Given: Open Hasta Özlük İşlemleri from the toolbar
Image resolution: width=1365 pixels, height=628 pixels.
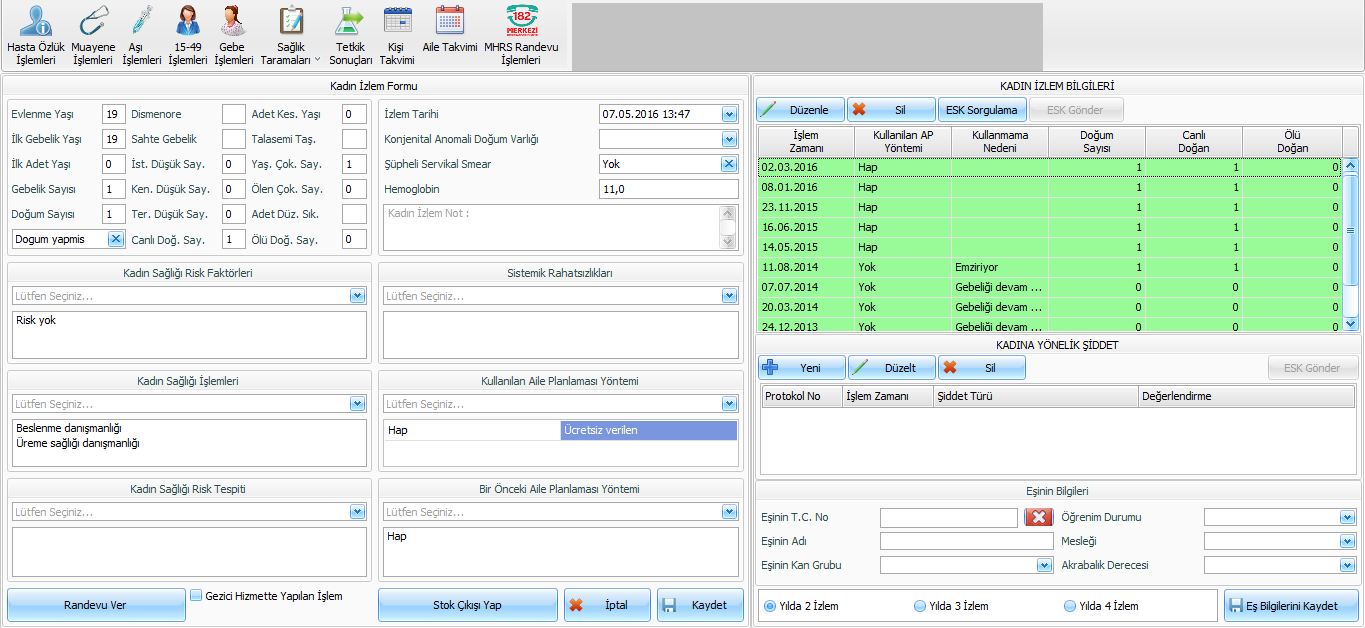Looking at the screenshot, I should [x=36, y=35].
